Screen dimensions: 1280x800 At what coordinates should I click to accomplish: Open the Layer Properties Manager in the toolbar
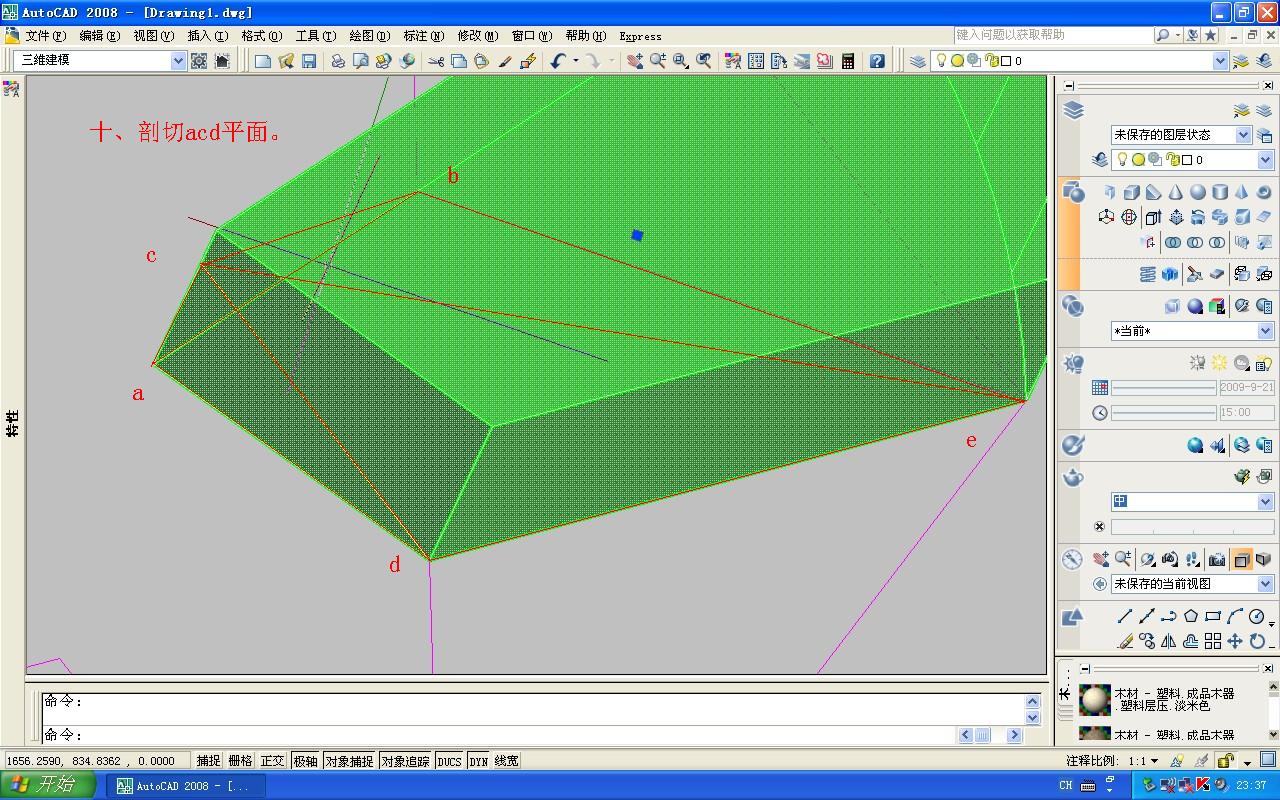(918, 61)
